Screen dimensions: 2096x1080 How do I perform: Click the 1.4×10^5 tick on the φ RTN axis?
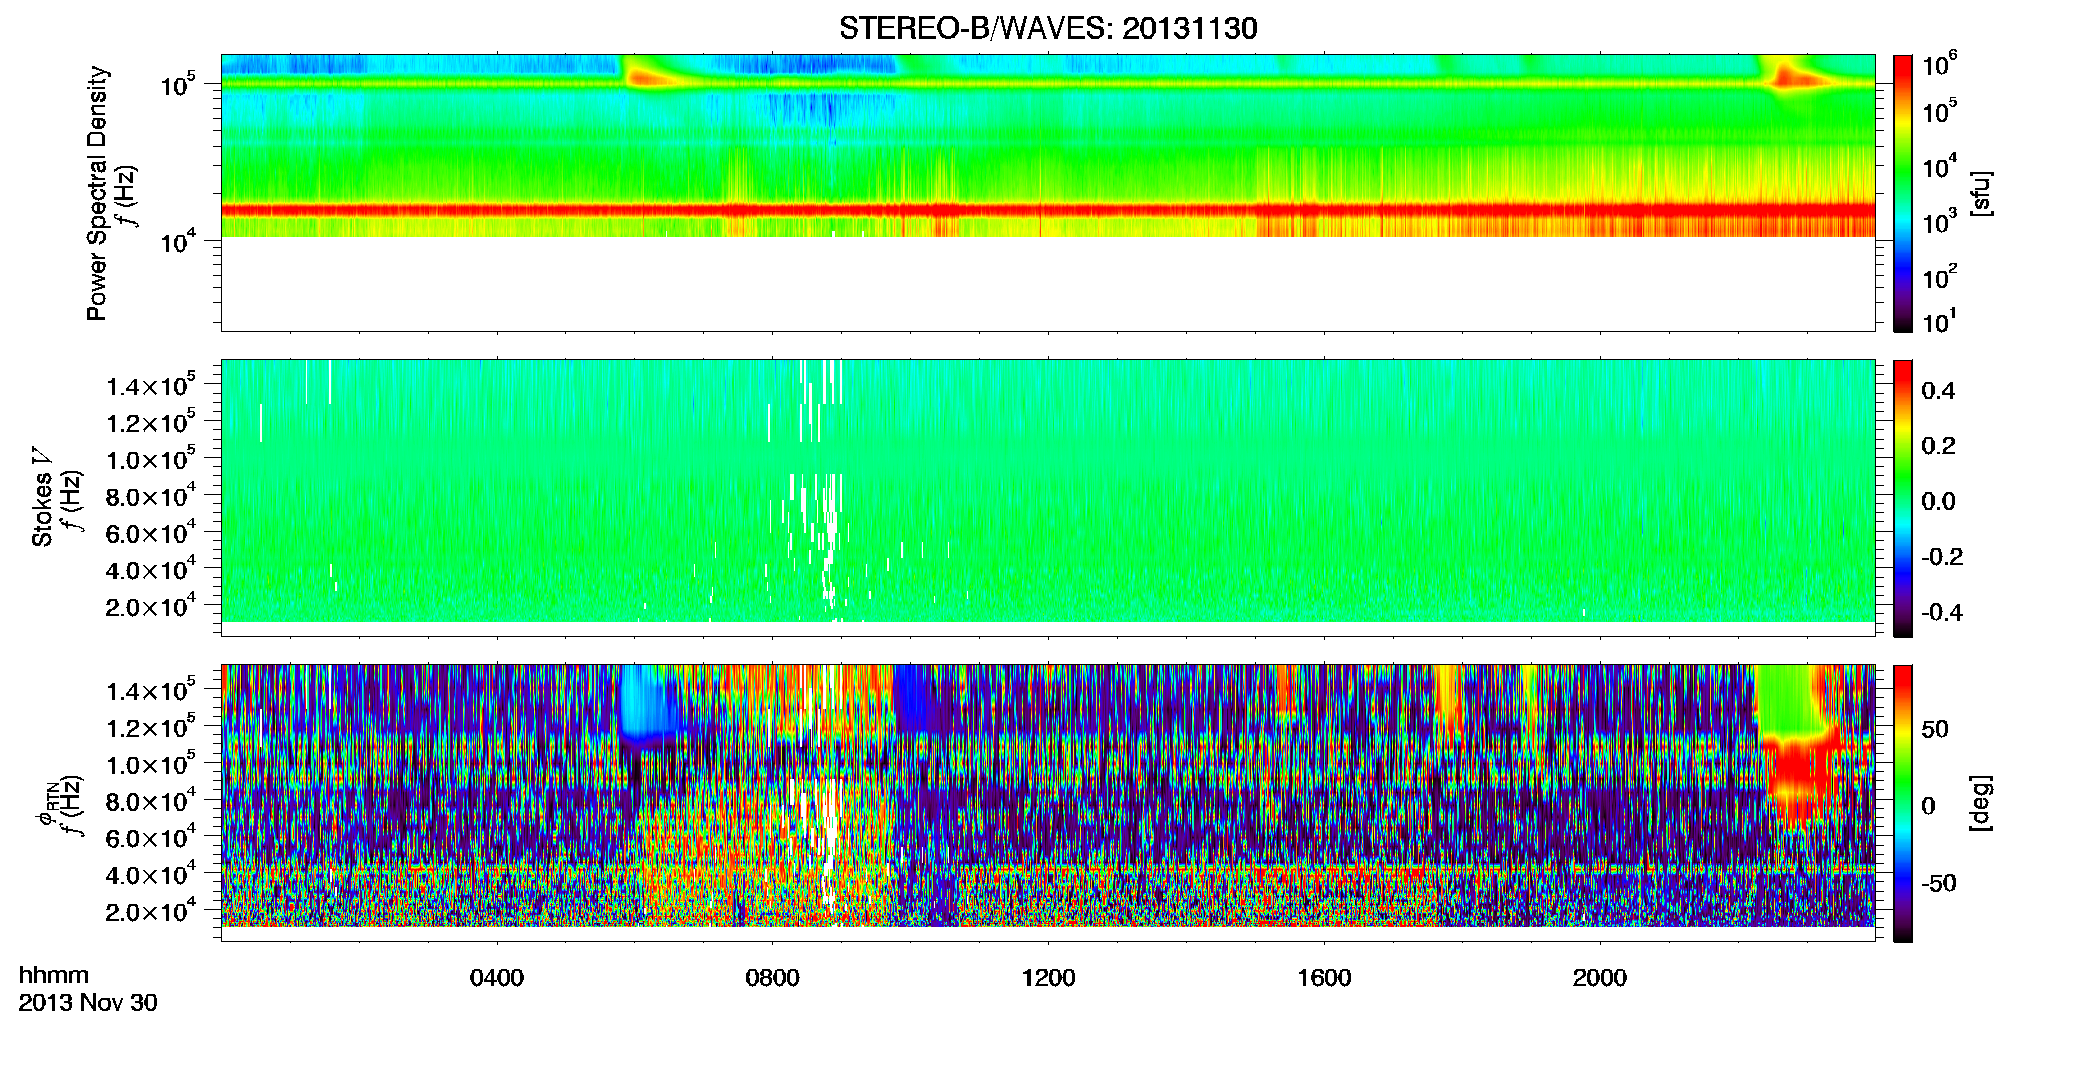151,690
